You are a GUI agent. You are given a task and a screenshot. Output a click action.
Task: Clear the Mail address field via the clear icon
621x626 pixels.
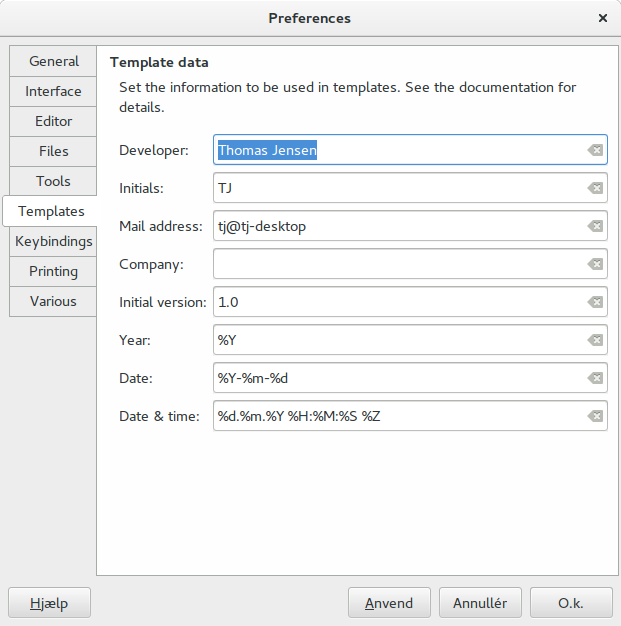pos(595,226)
